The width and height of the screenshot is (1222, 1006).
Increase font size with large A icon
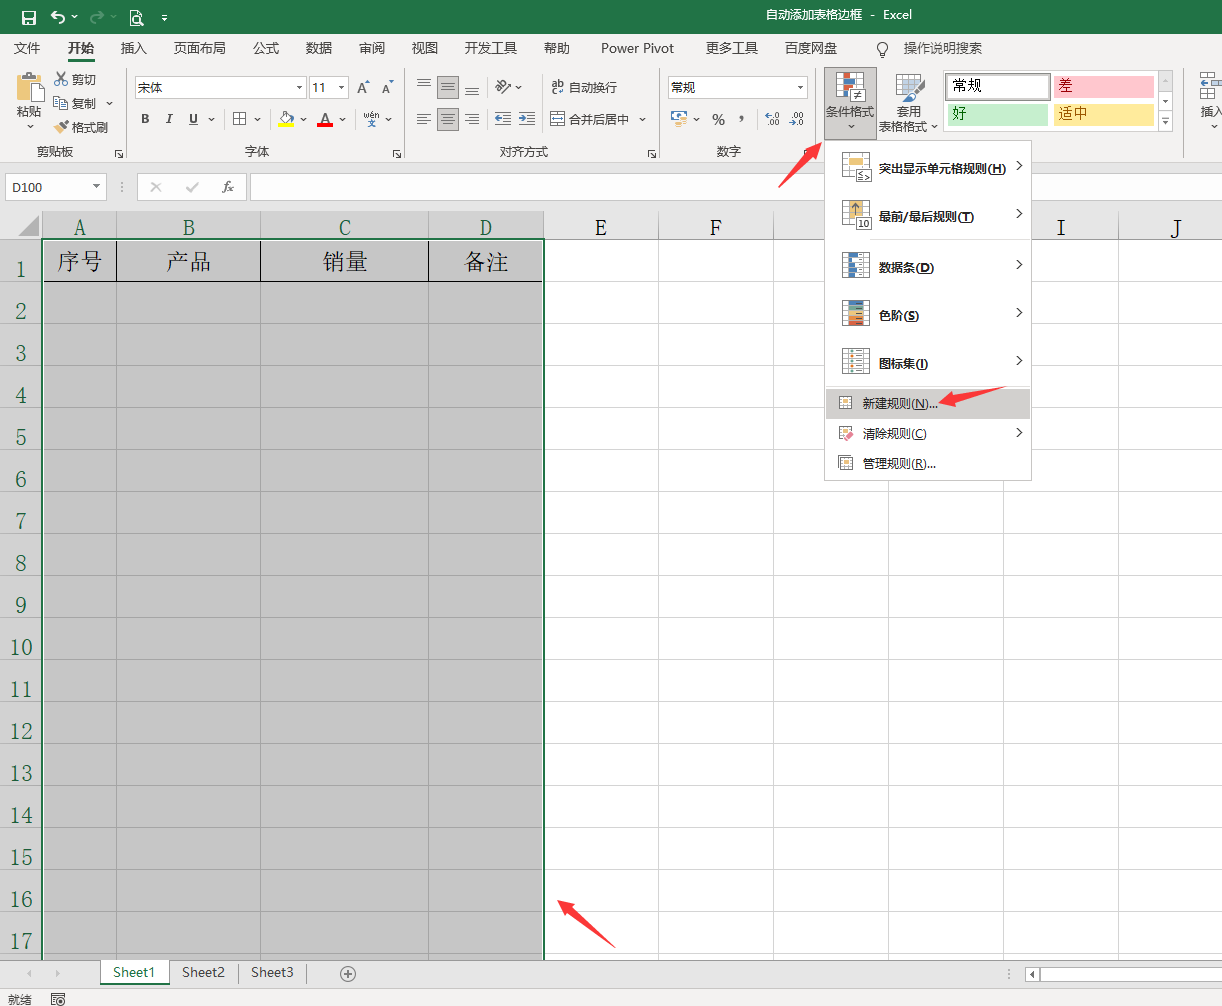pos(363,88)
